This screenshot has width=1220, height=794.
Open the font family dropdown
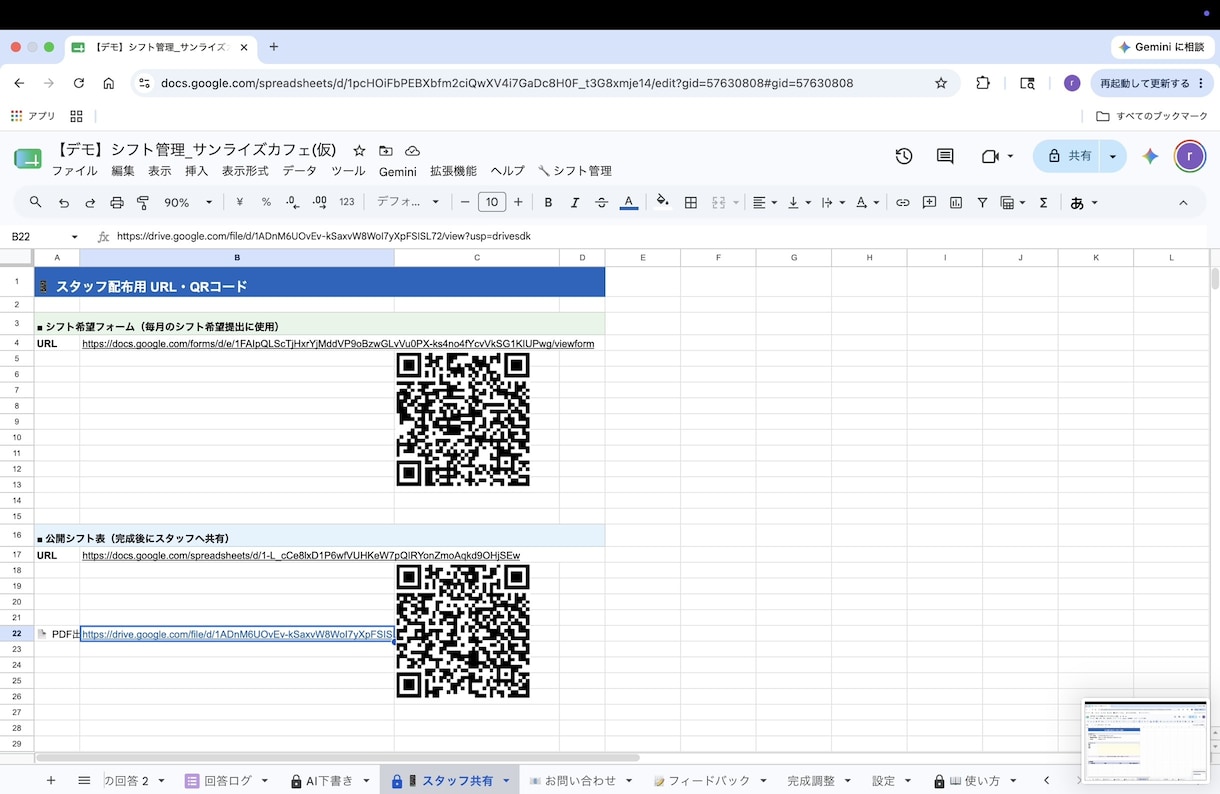[408, 202]
